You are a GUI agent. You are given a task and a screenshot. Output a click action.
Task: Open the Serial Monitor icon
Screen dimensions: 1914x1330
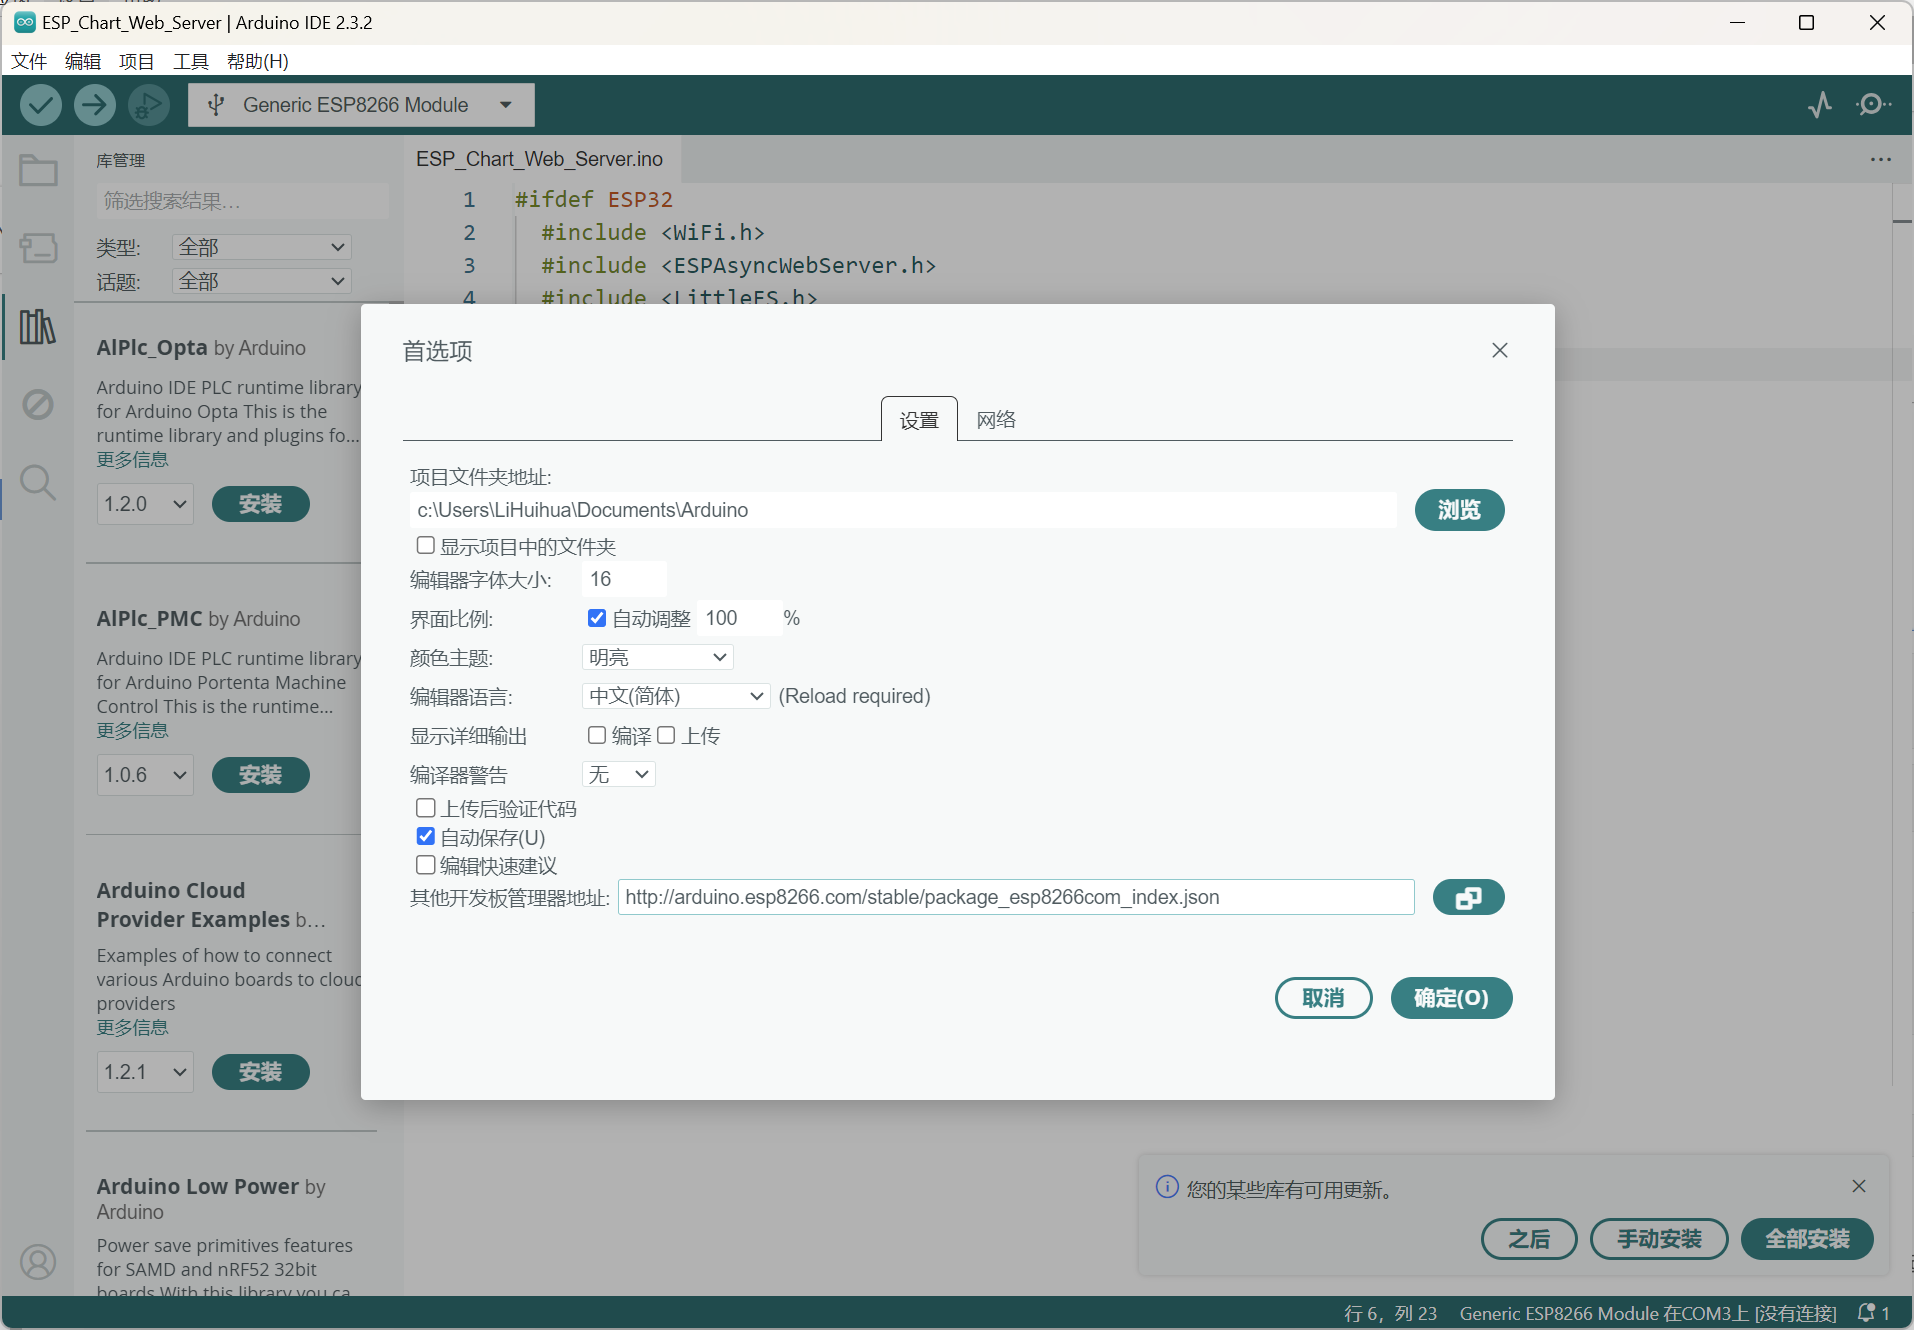[x=1872, y=105]
